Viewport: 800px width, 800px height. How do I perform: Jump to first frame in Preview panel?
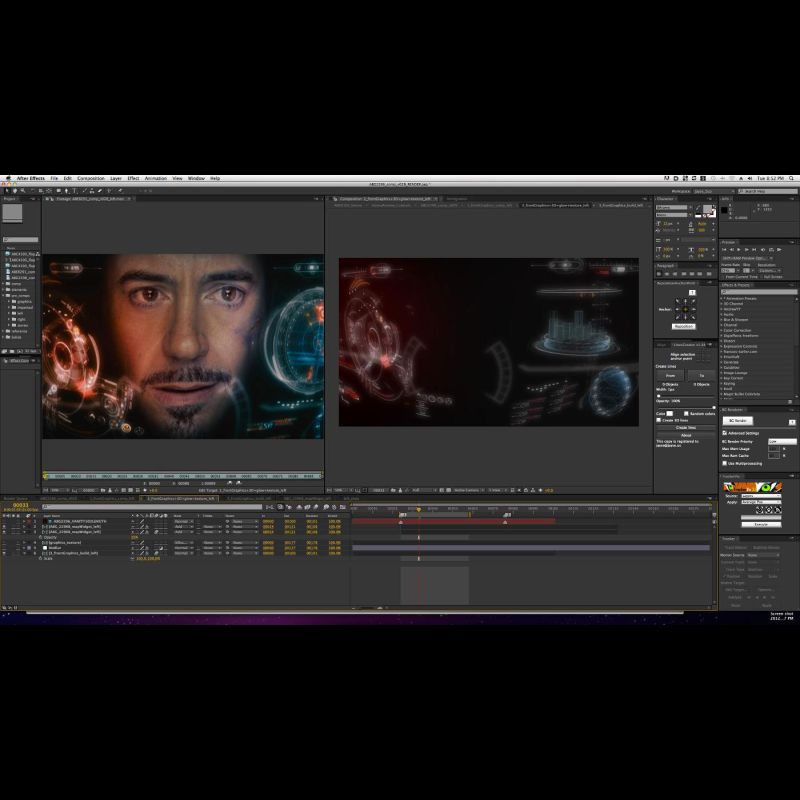724,249
